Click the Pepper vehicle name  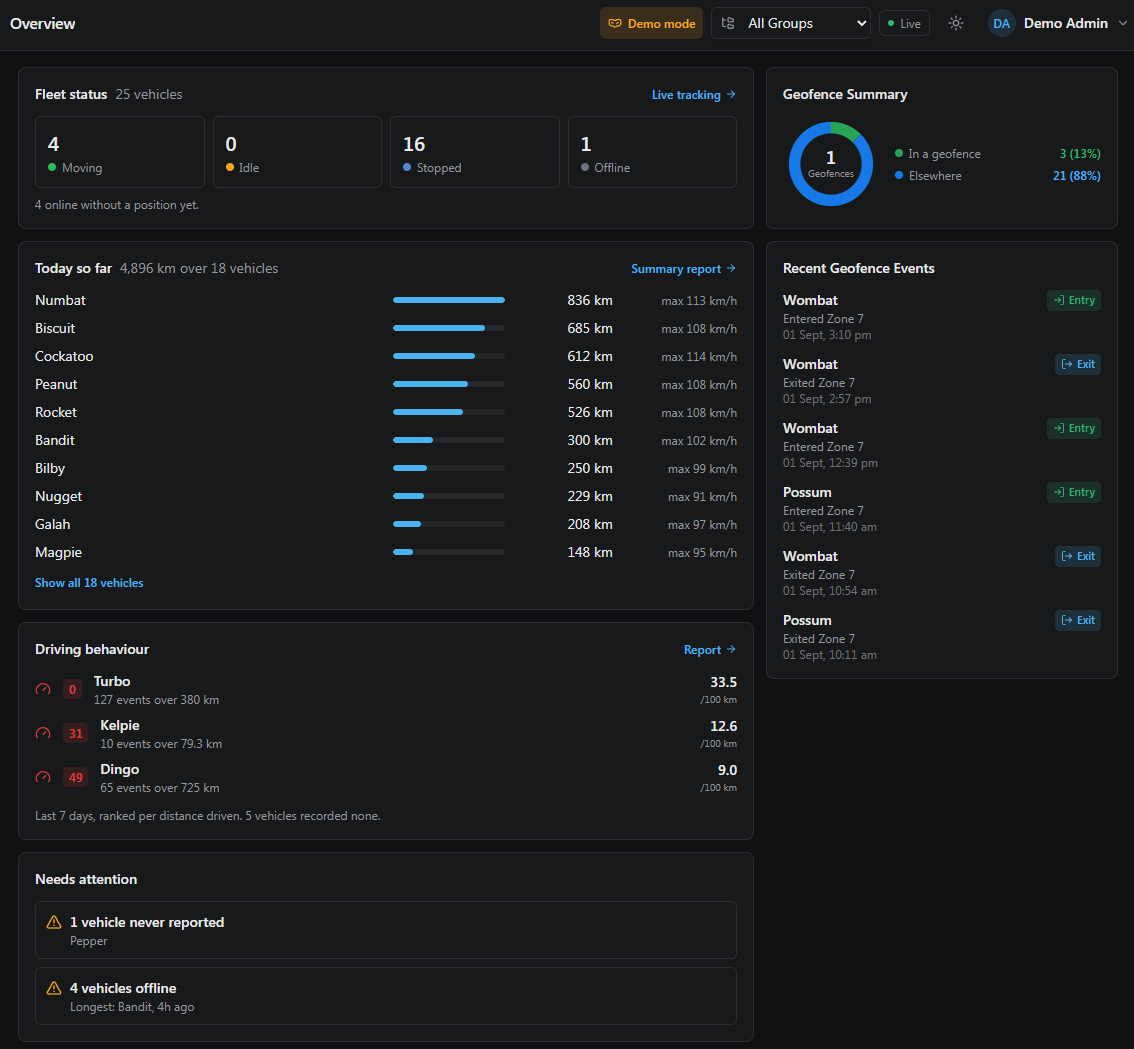(x=88, y=941)
